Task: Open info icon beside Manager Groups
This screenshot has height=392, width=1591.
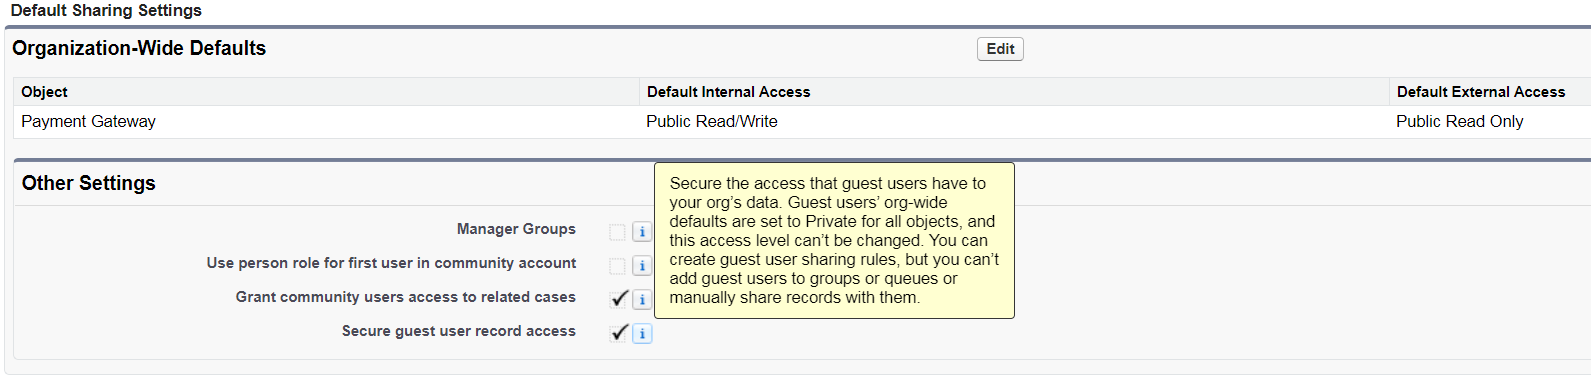Action: click(x=642, y=232)
